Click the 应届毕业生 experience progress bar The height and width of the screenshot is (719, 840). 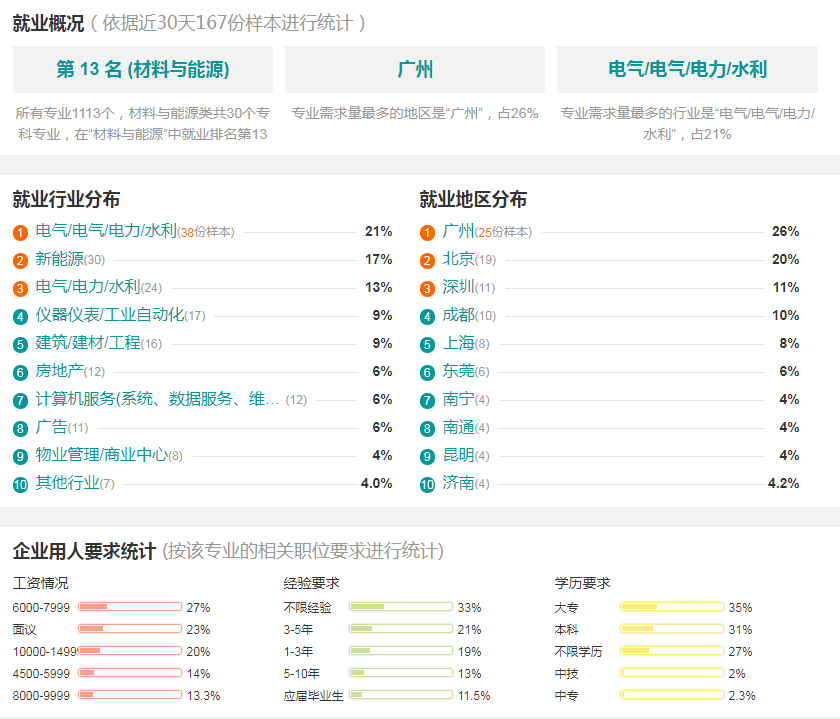401,694
